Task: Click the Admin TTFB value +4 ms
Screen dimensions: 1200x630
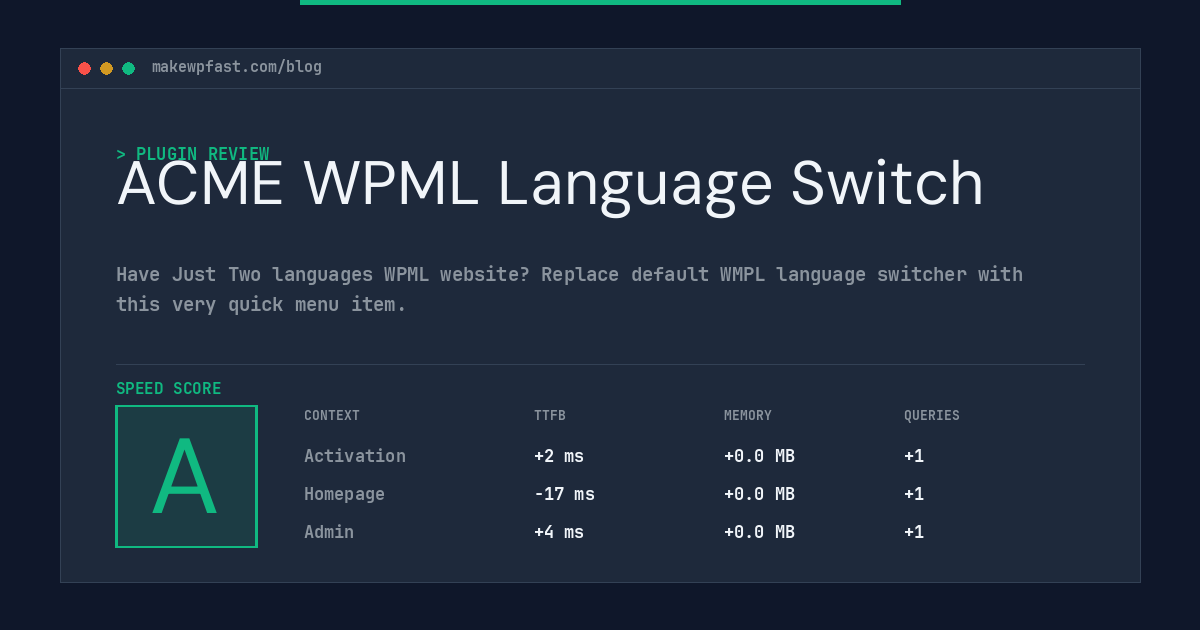Action: [x=559, y=532]
